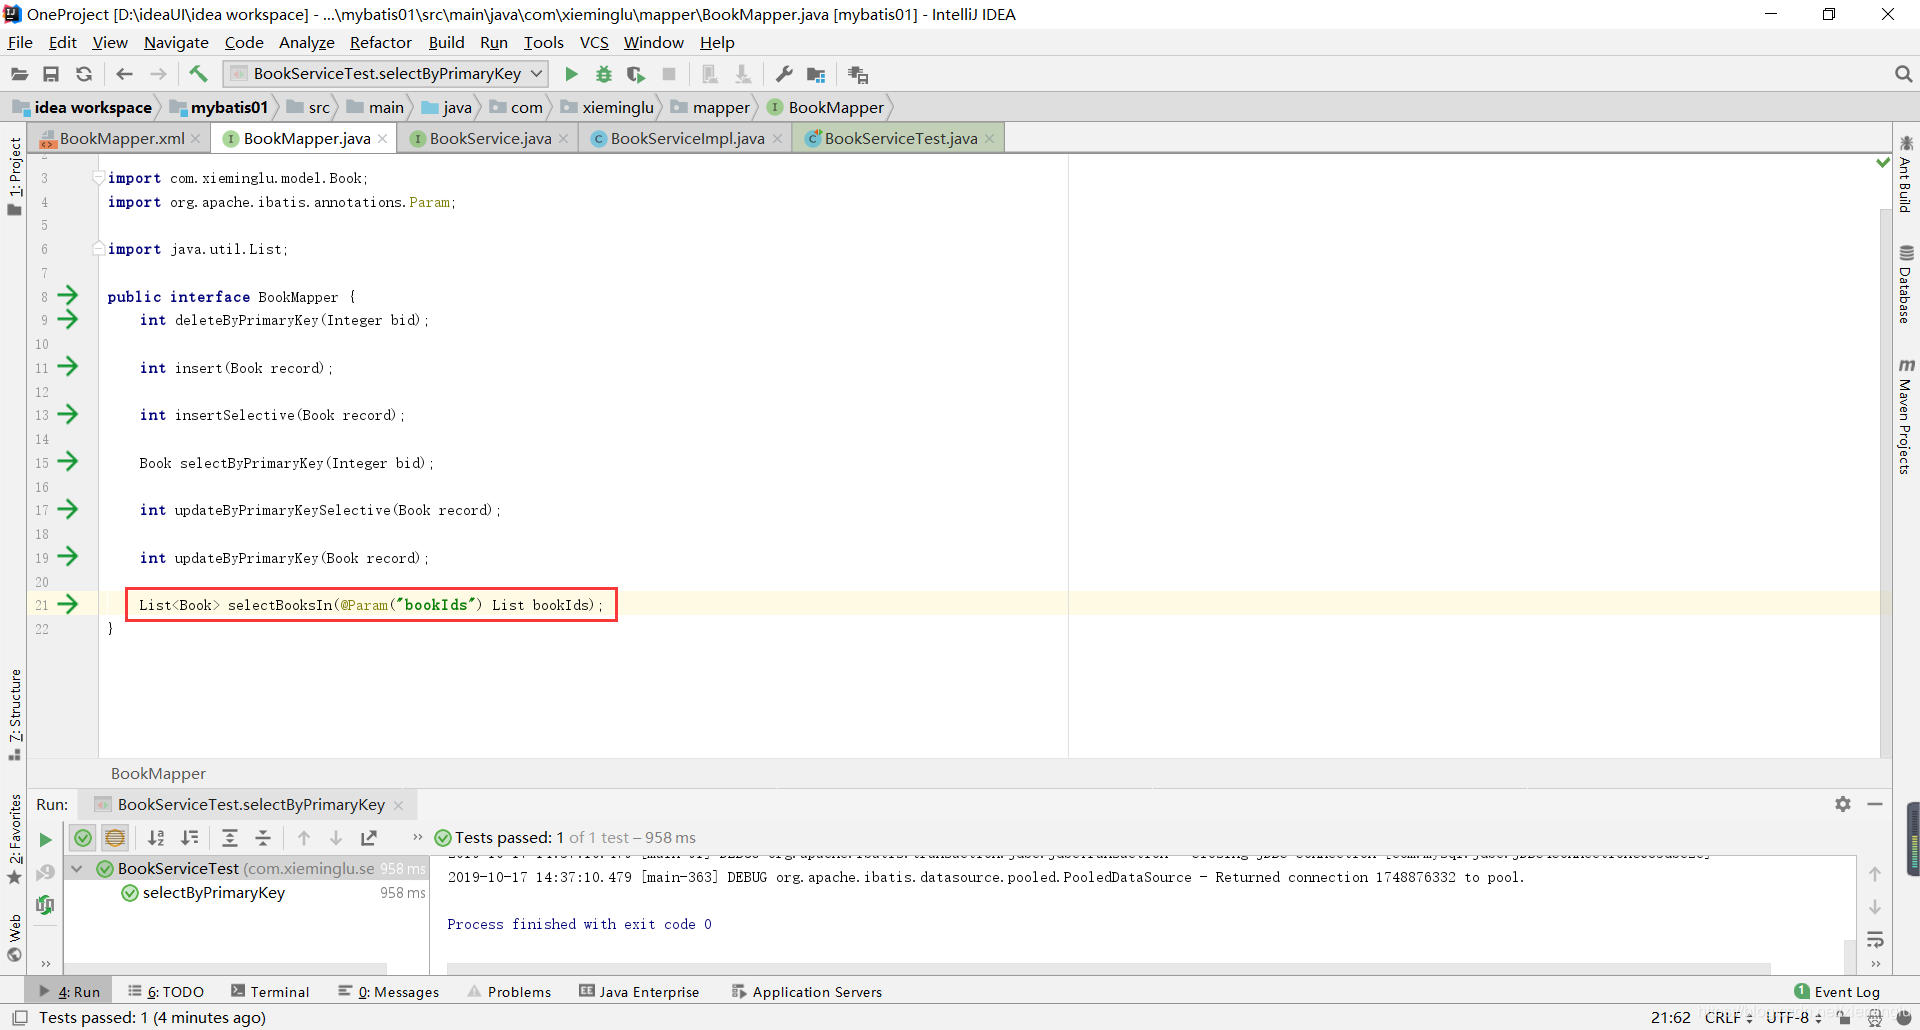Click the Save All toolbar icon
This screenshot has height=1030, width=1920.
pos(51,74)
